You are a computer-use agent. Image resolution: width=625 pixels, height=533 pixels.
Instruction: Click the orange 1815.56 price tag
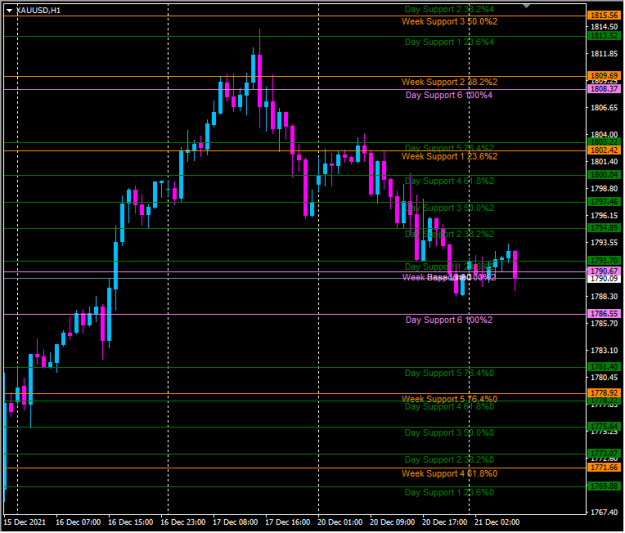[604, 16]
